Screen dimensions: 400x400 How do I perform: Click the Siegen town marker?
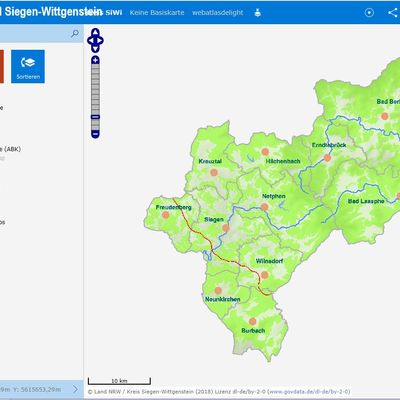pyautogui.click(x=226, y=228)
